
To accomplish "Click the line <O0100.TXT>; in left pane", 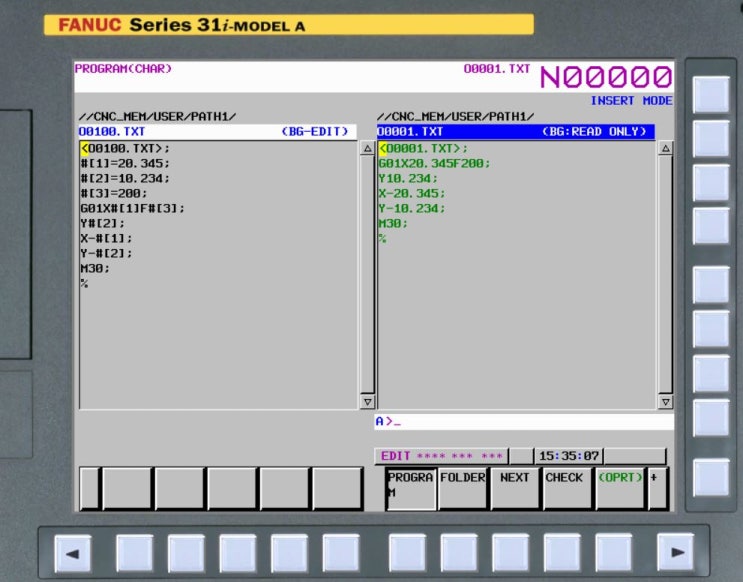I will click(x=125, y=148).
